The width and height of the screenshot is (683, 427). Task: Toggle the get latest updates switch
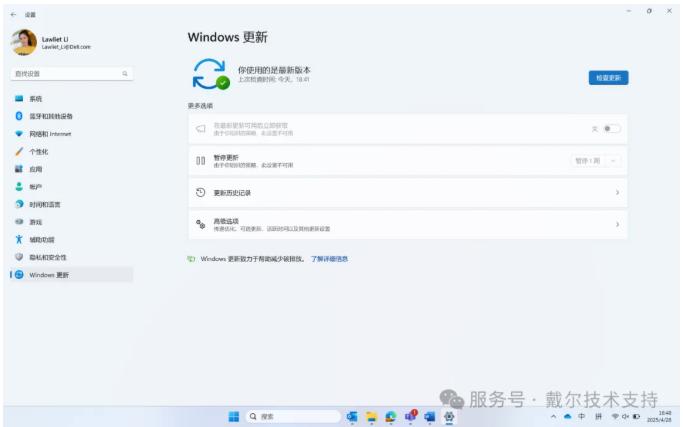(612, 129)
